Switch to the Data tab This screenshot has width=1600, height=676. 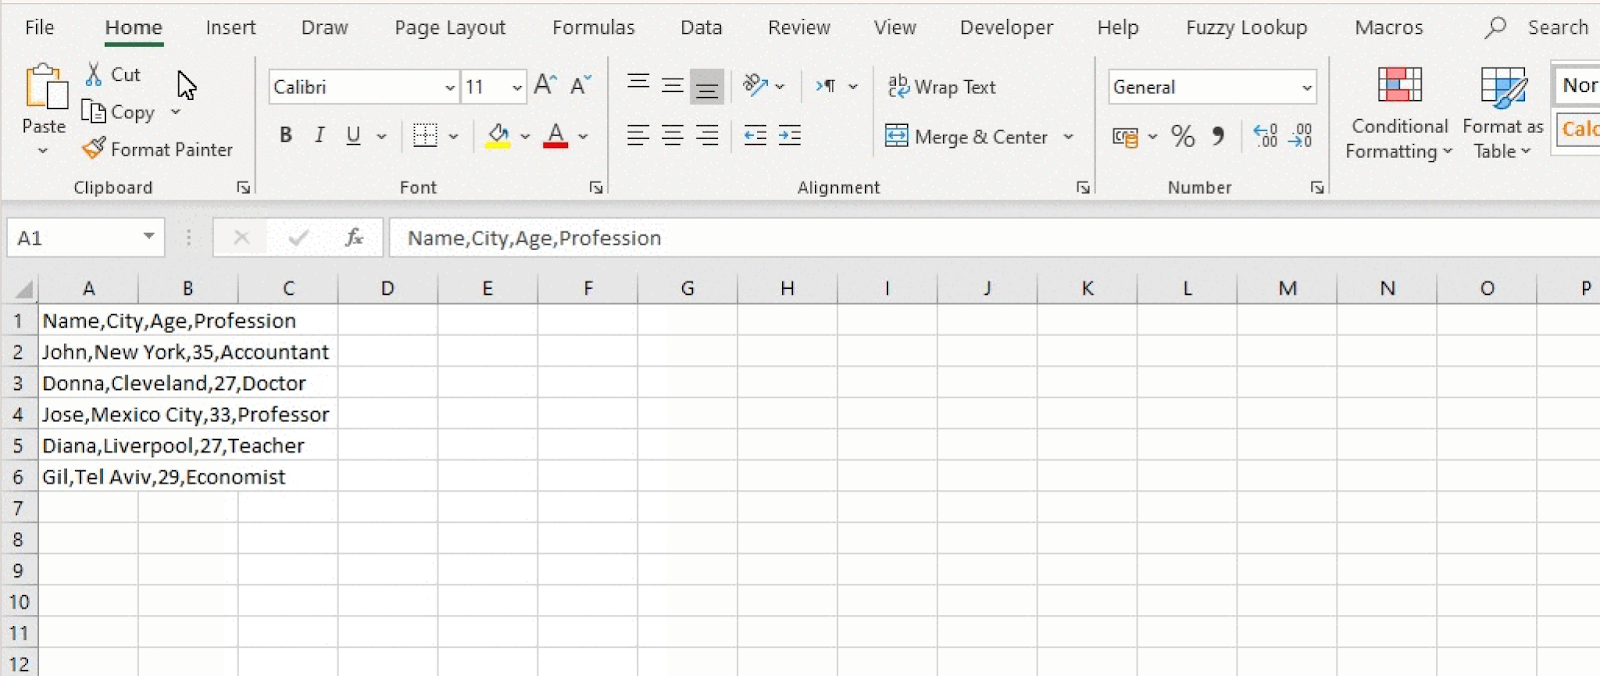point(701,28)
